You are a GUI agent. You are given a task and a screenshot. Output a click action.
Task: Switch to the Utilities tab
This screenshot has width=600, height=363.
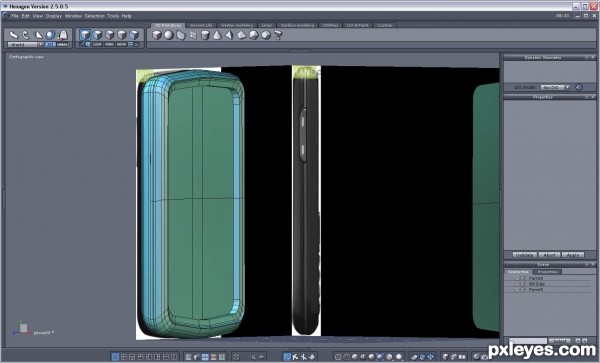(x=330, y=25)
